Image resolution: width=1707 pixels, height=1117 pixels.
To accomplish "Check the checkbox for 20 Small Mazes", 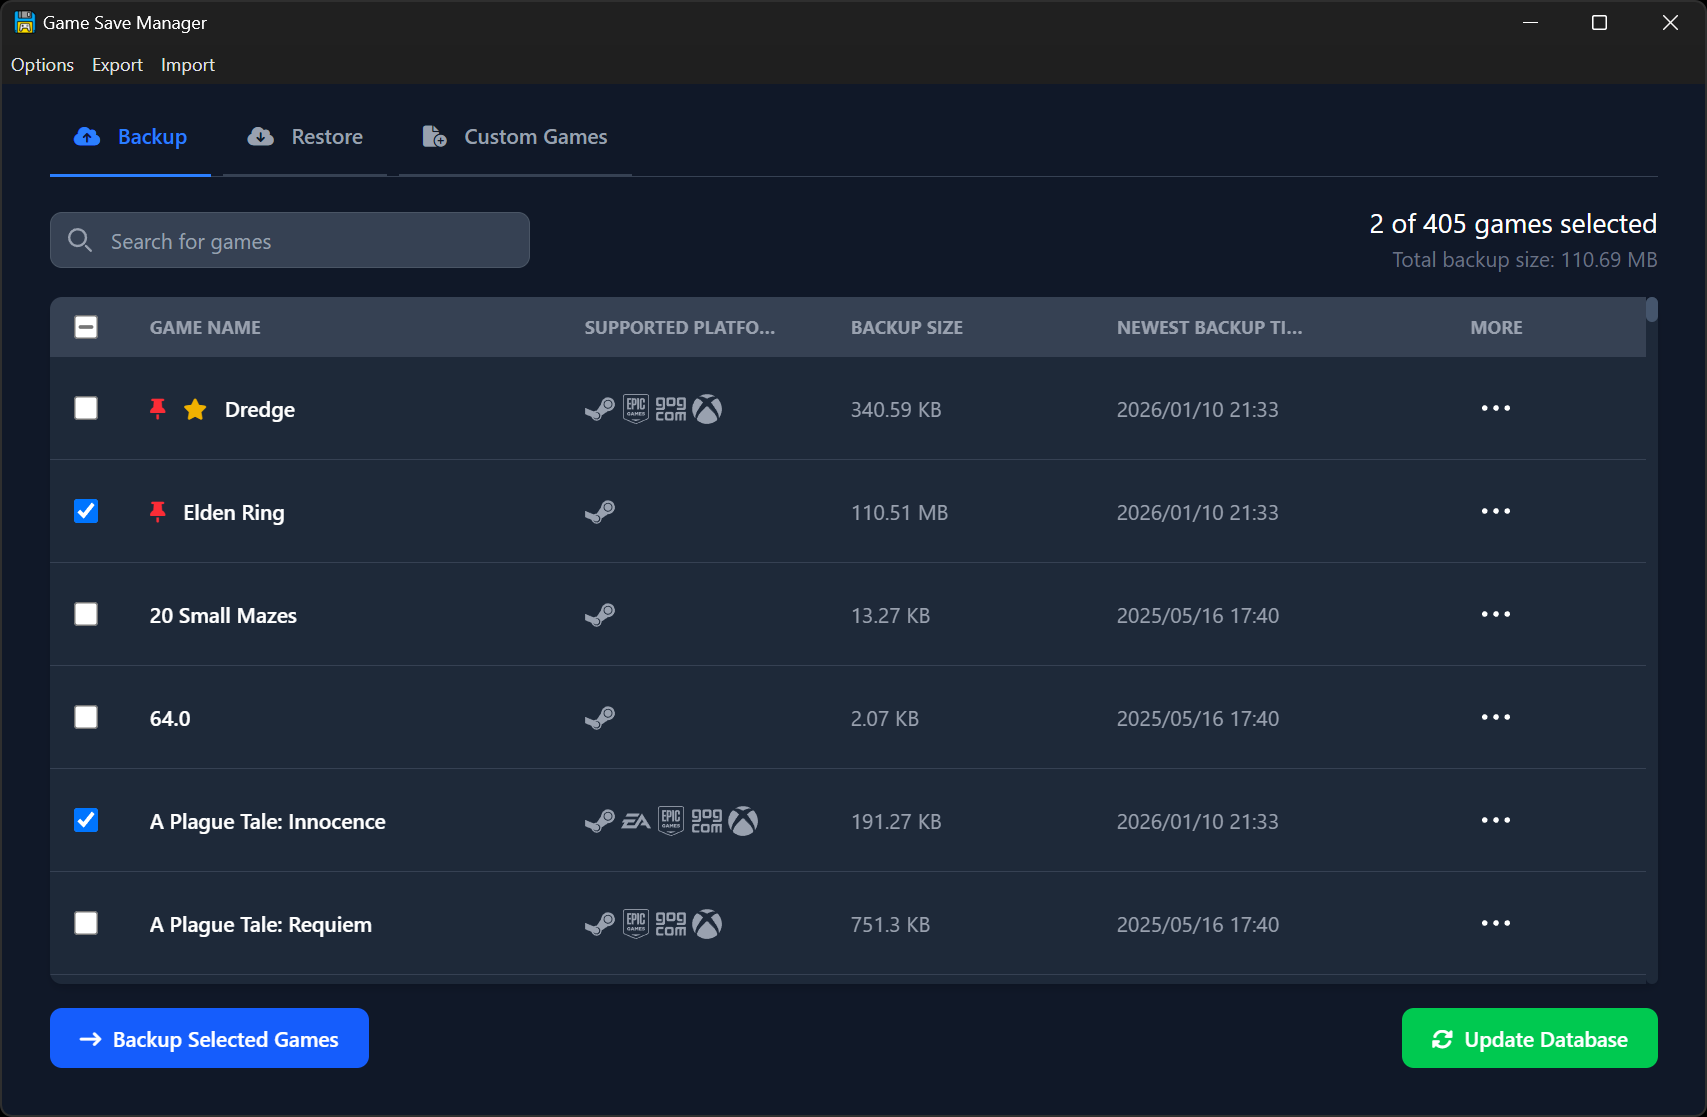I will [x=86, y=614].
